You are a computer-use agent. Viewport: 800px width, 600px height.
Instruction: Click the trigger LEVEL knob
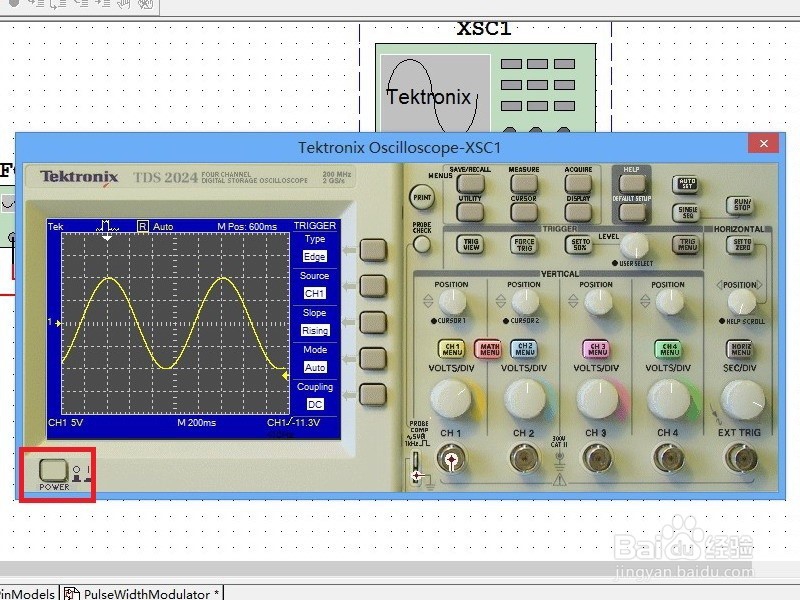pyautogui.click(x=634, y=247)
